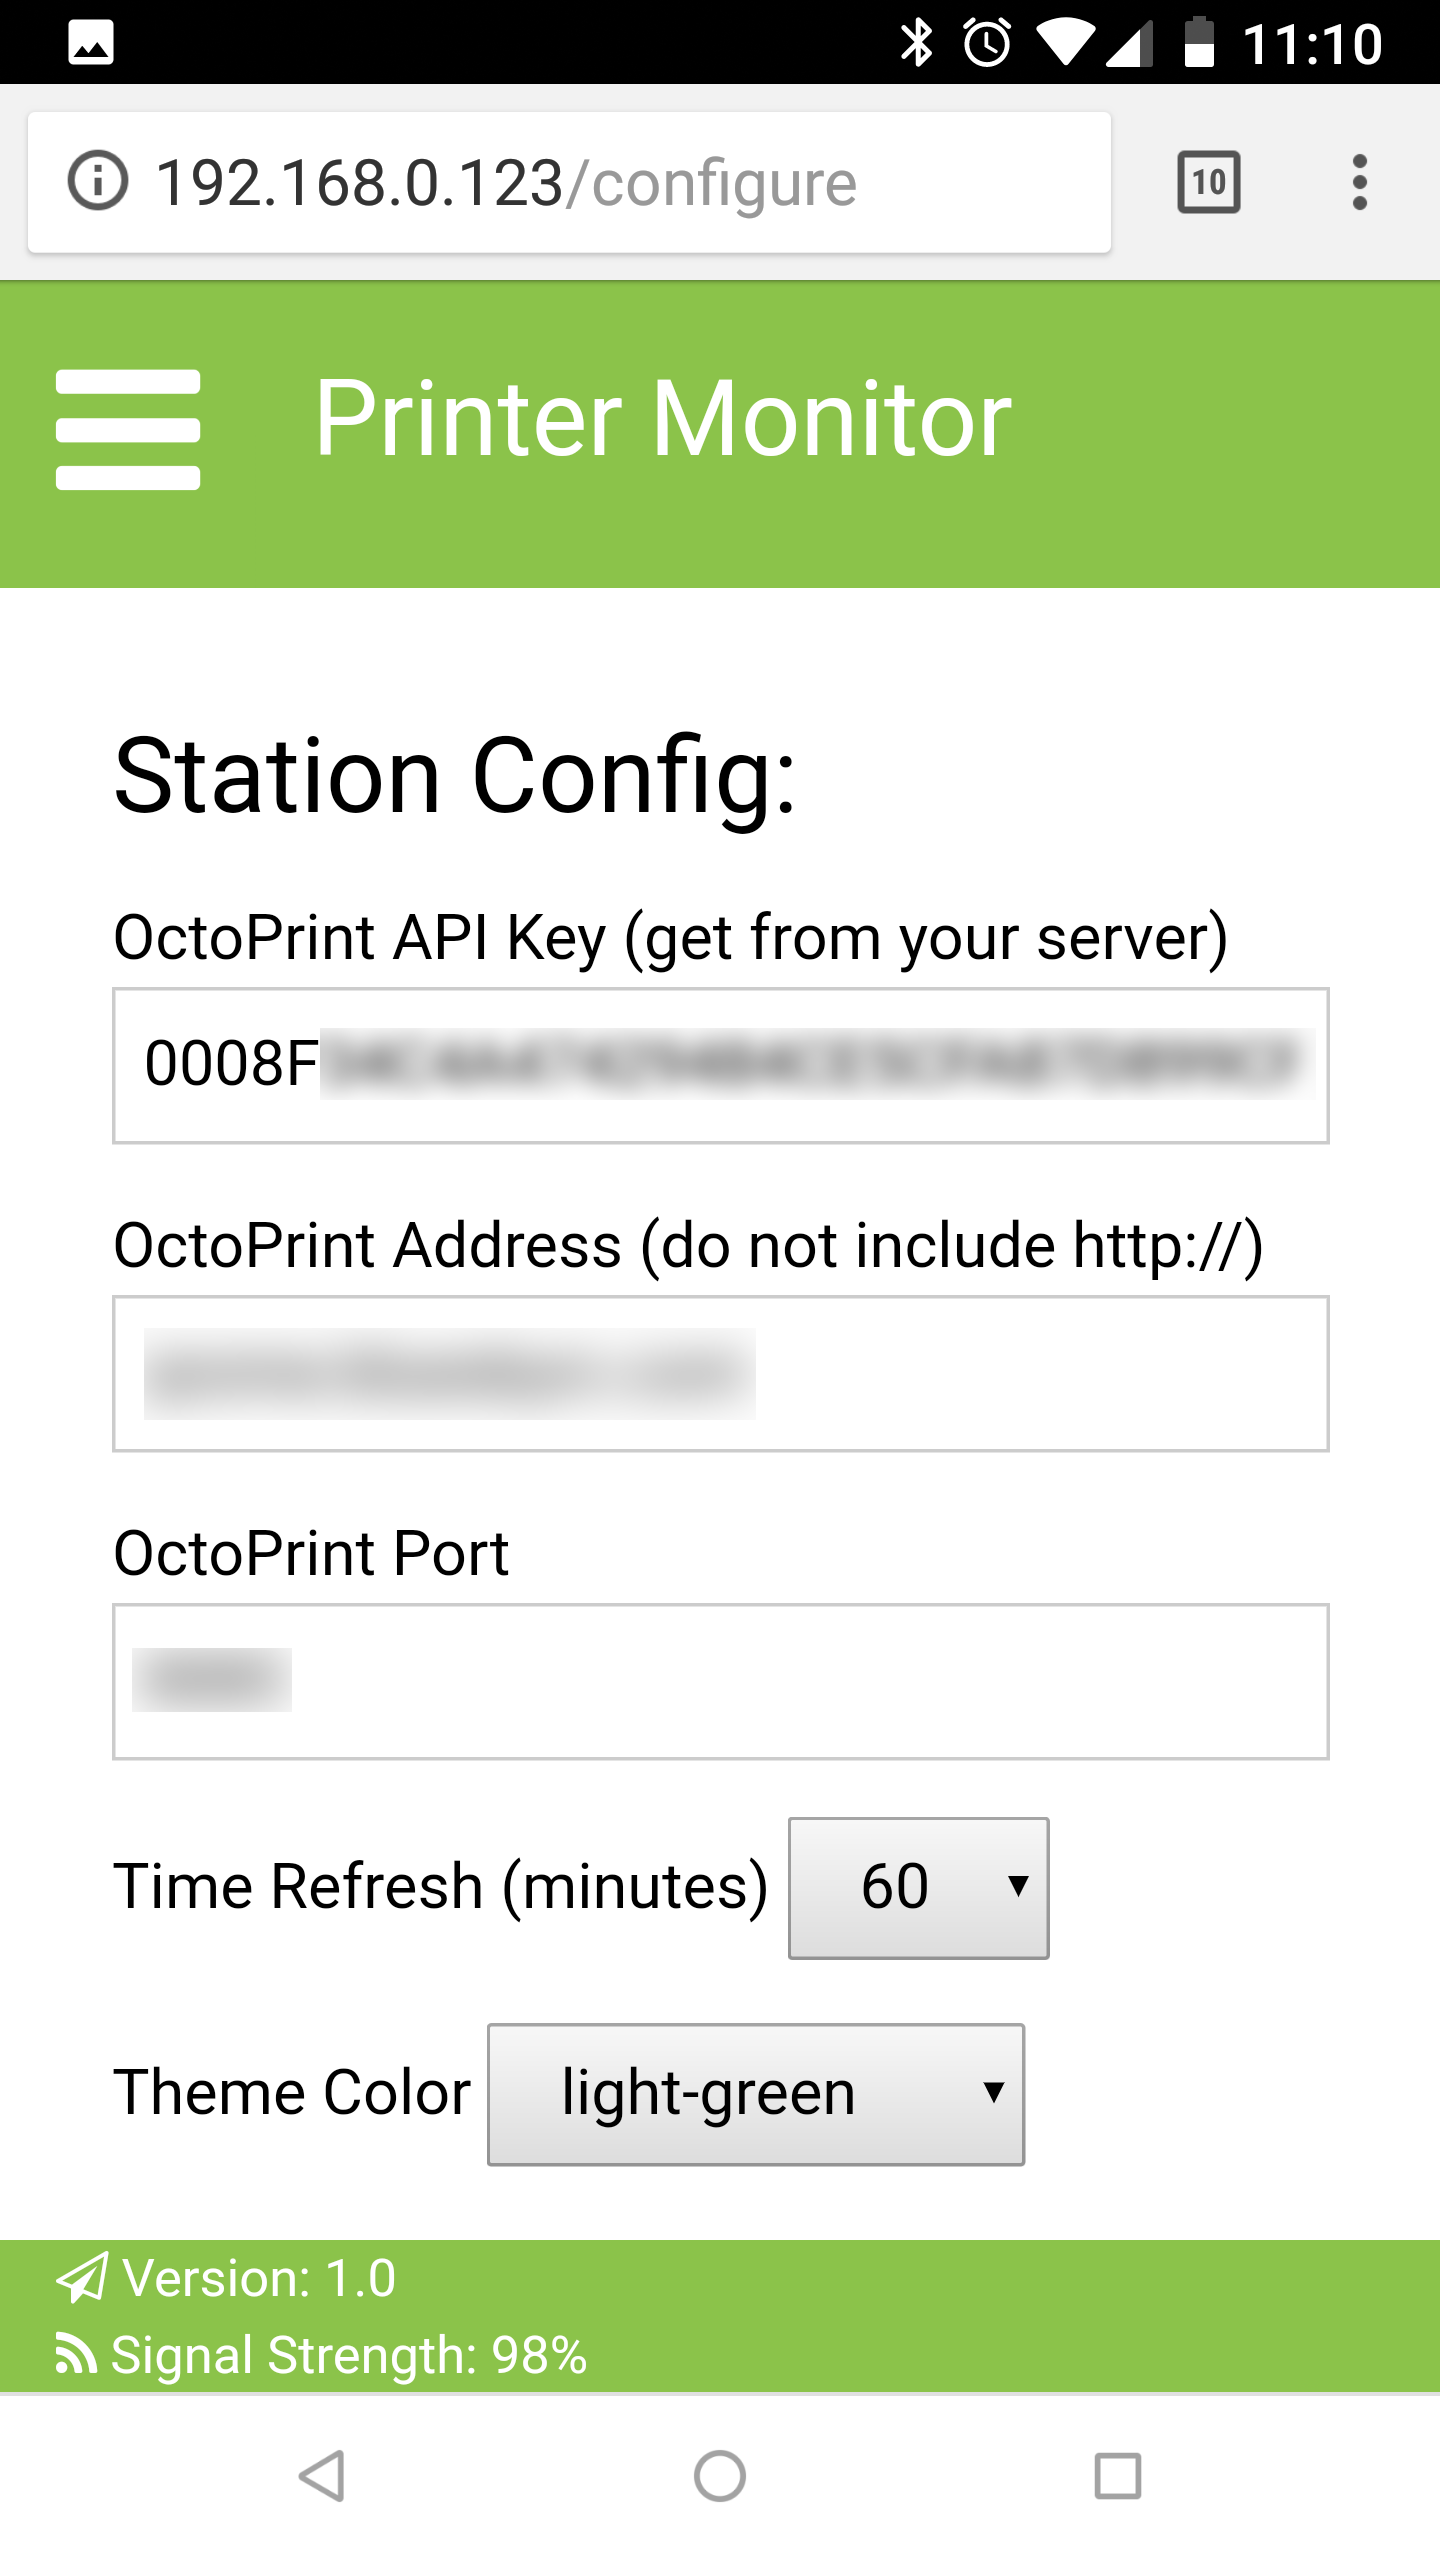Open the Chrome three-dot overflow menu

coord(1359,182)
